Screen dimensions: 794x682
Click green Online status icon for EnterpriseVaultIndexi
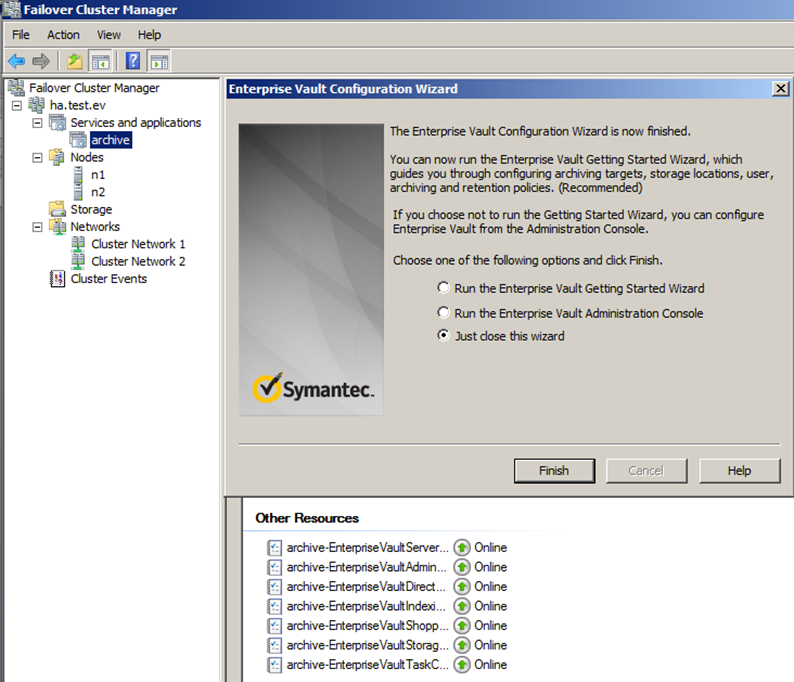461,606
